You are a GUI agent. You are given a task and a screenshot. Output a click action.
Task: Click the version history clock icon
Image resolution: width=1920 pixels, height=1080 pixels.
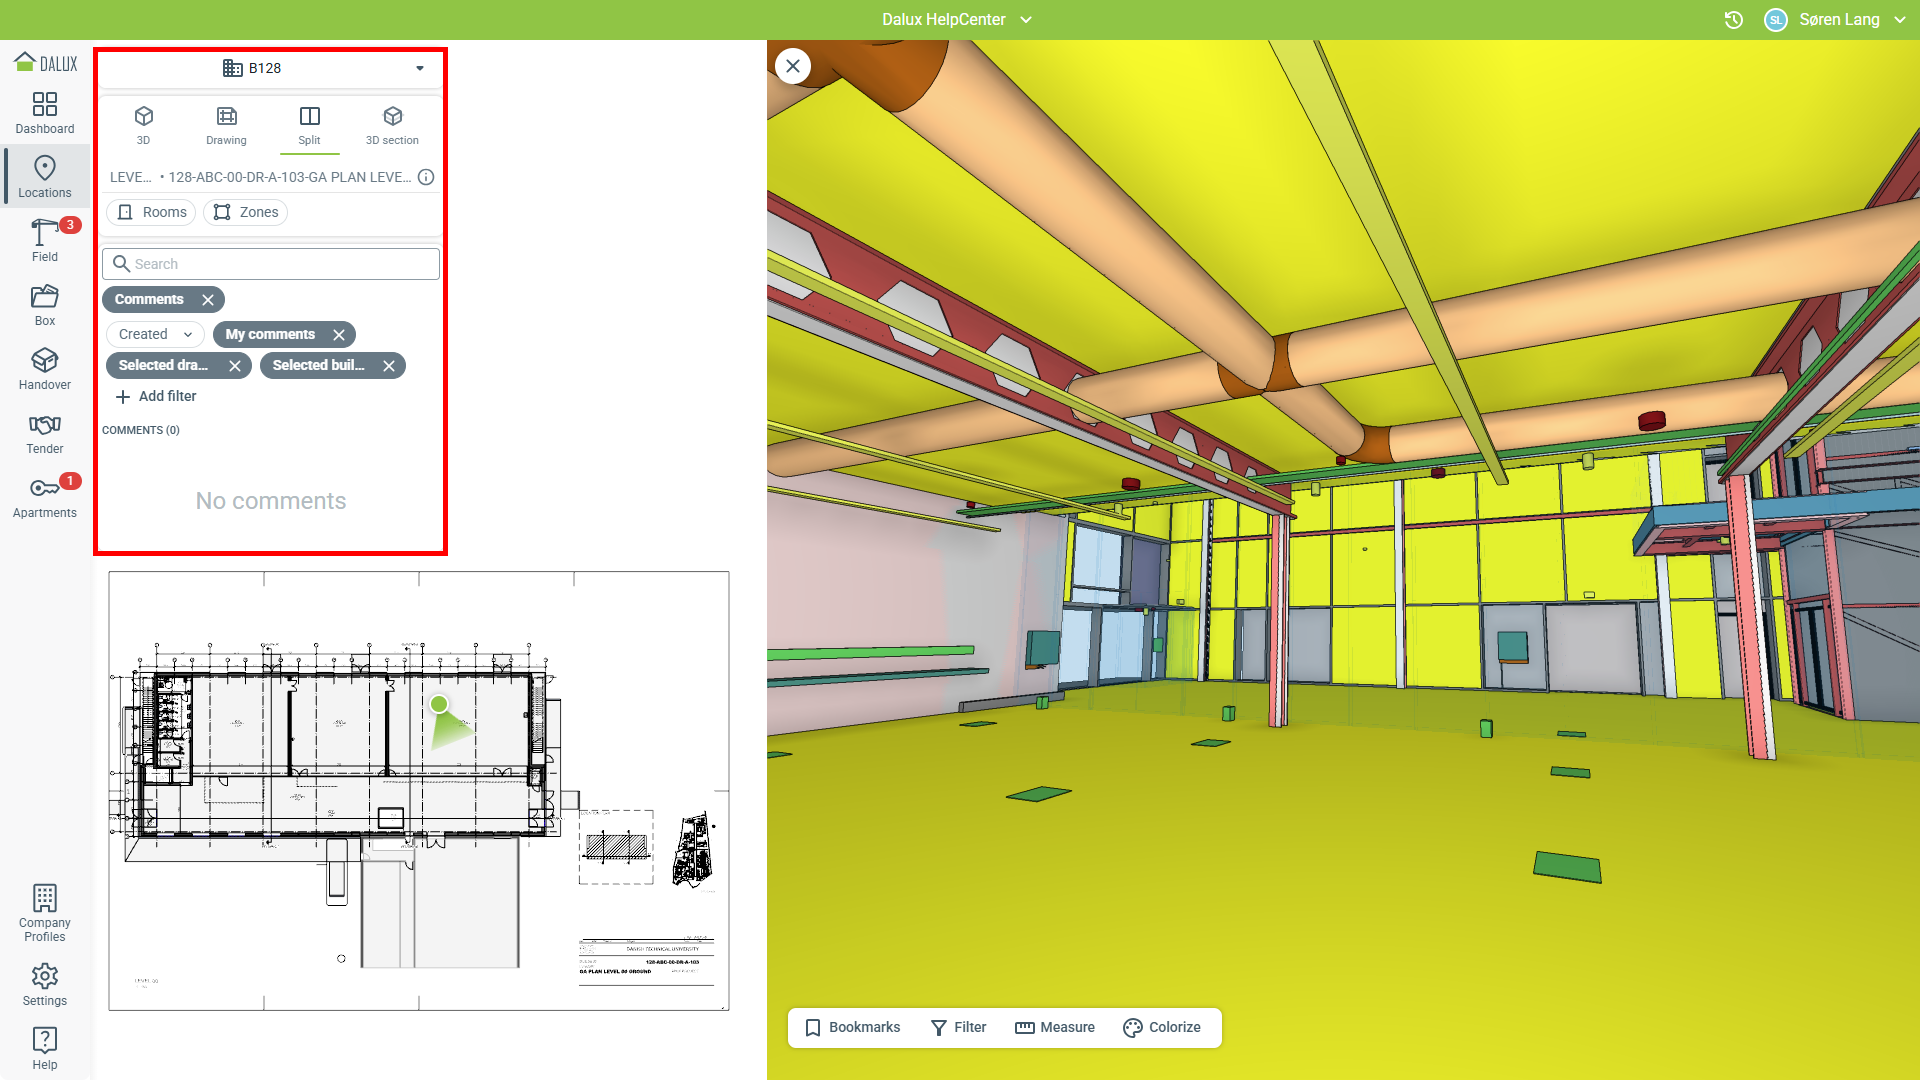[x=1734, y=20]
